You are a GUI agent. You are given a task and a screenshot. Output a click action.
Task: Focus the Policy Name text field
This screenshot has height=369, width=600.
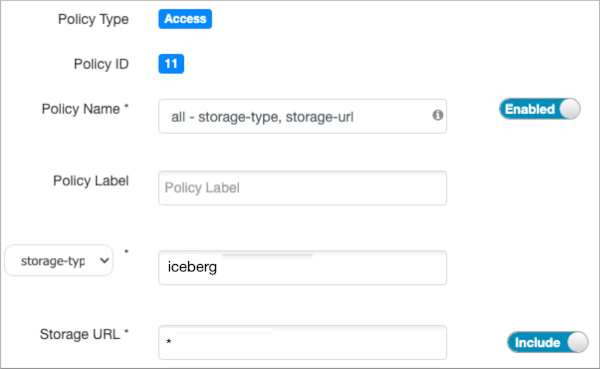pyautogui.click(x=302, y=116)
